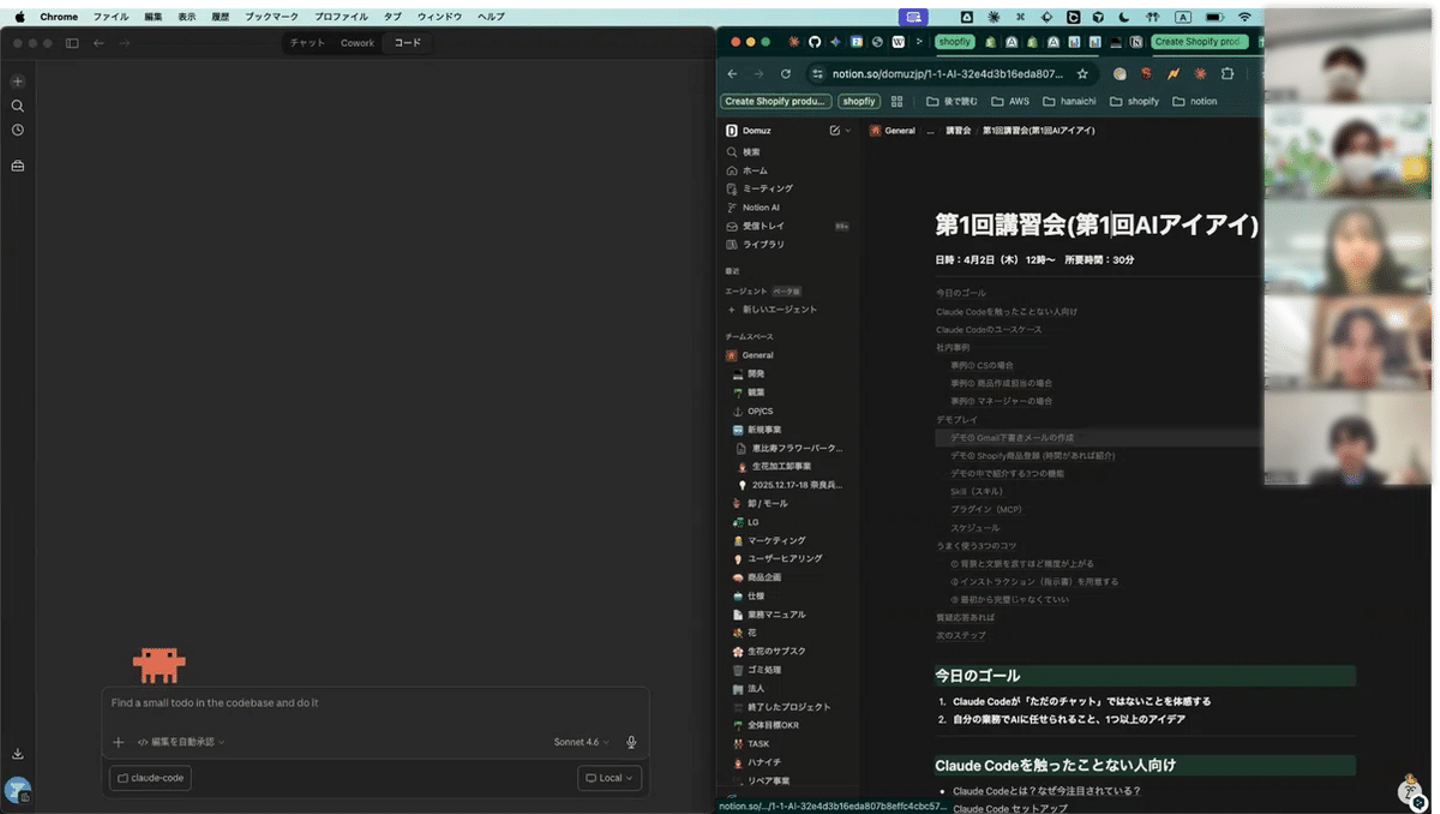Create a new Notion page with compose icon
This screenshot has height=814, width=1440.
tap(834, 131)
